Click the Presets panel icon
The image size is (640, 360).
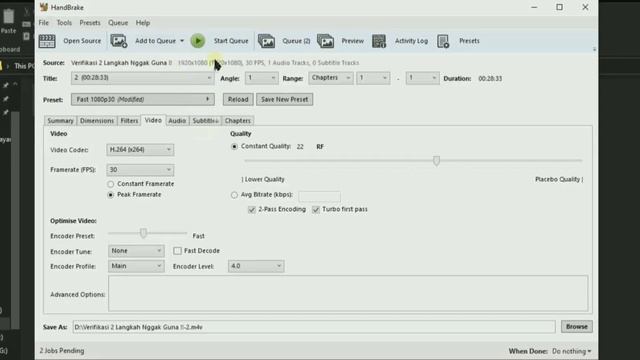pyautogui.click(x=443, y=41)
